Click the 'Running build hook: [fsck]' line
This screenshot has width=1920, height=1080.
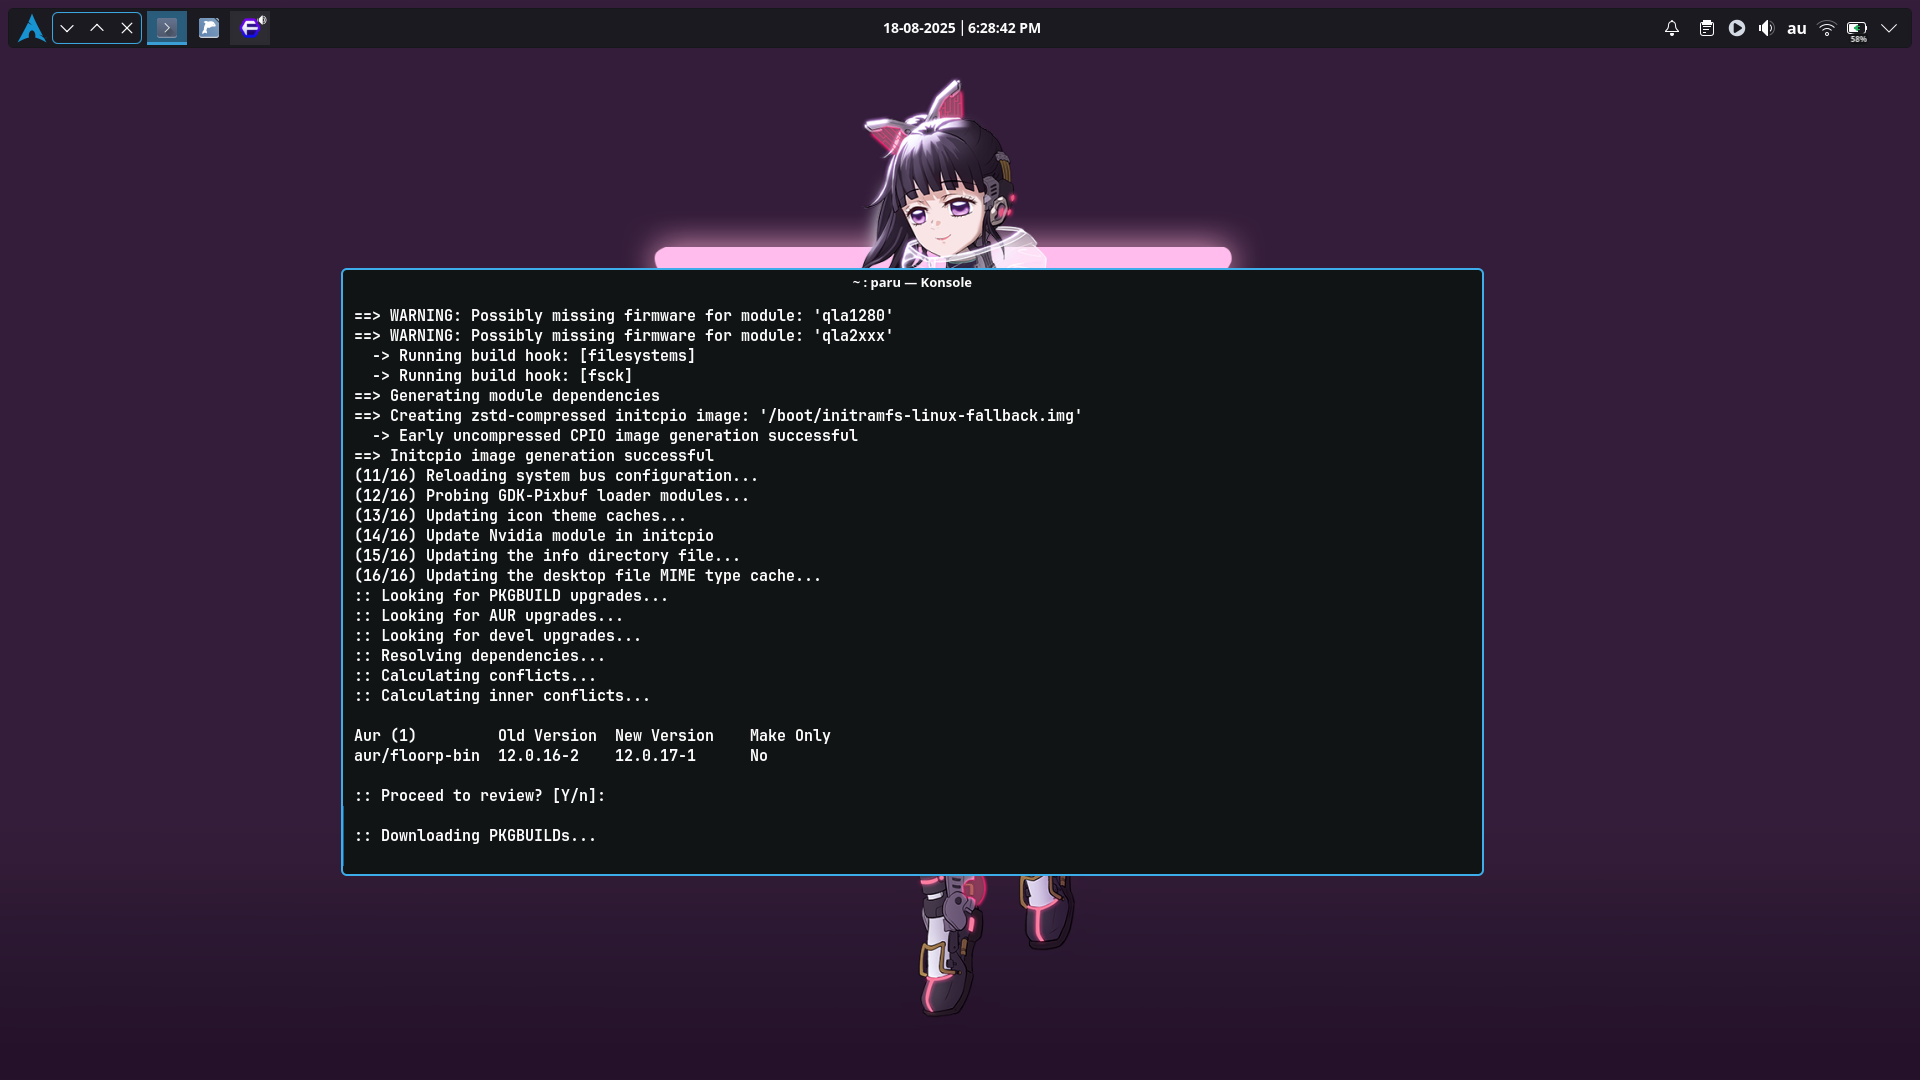click(502, 376)
